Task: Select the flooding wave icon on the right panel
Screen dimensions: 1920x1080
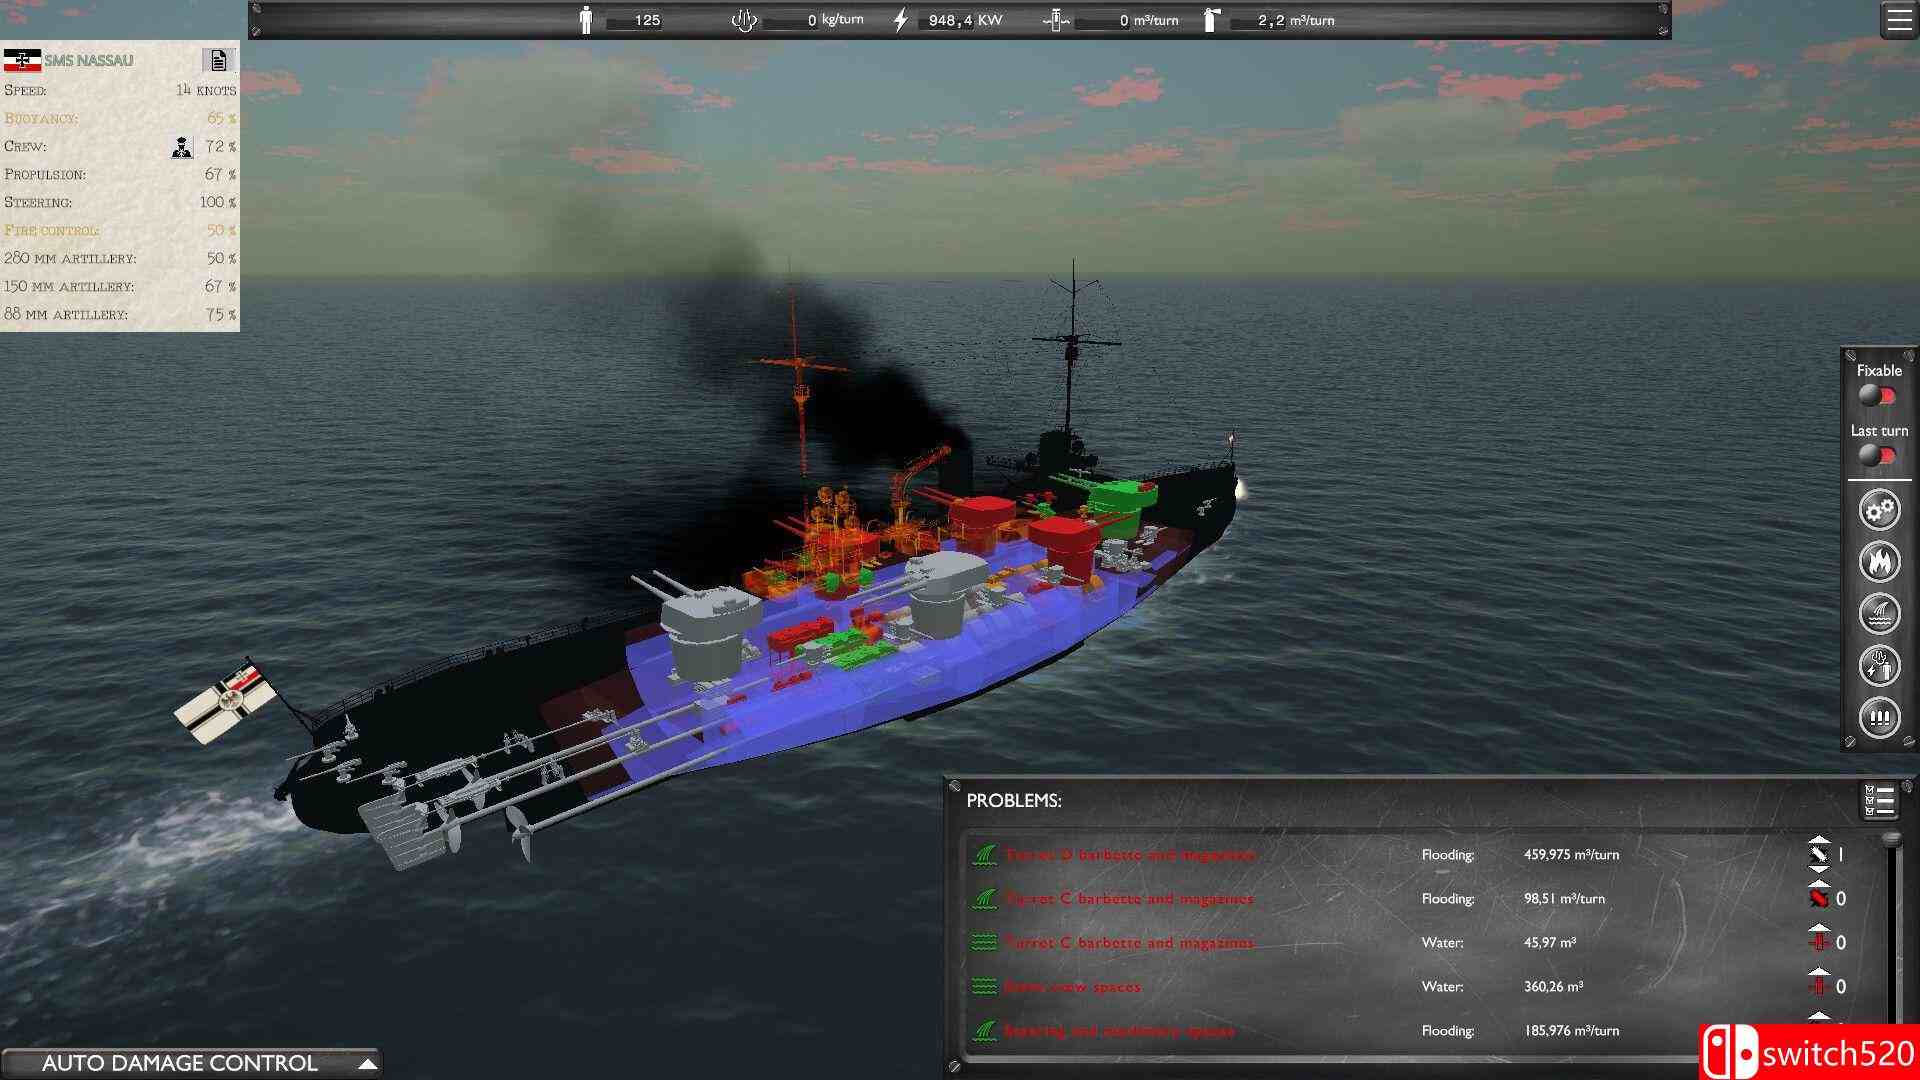Action: 1879,613
